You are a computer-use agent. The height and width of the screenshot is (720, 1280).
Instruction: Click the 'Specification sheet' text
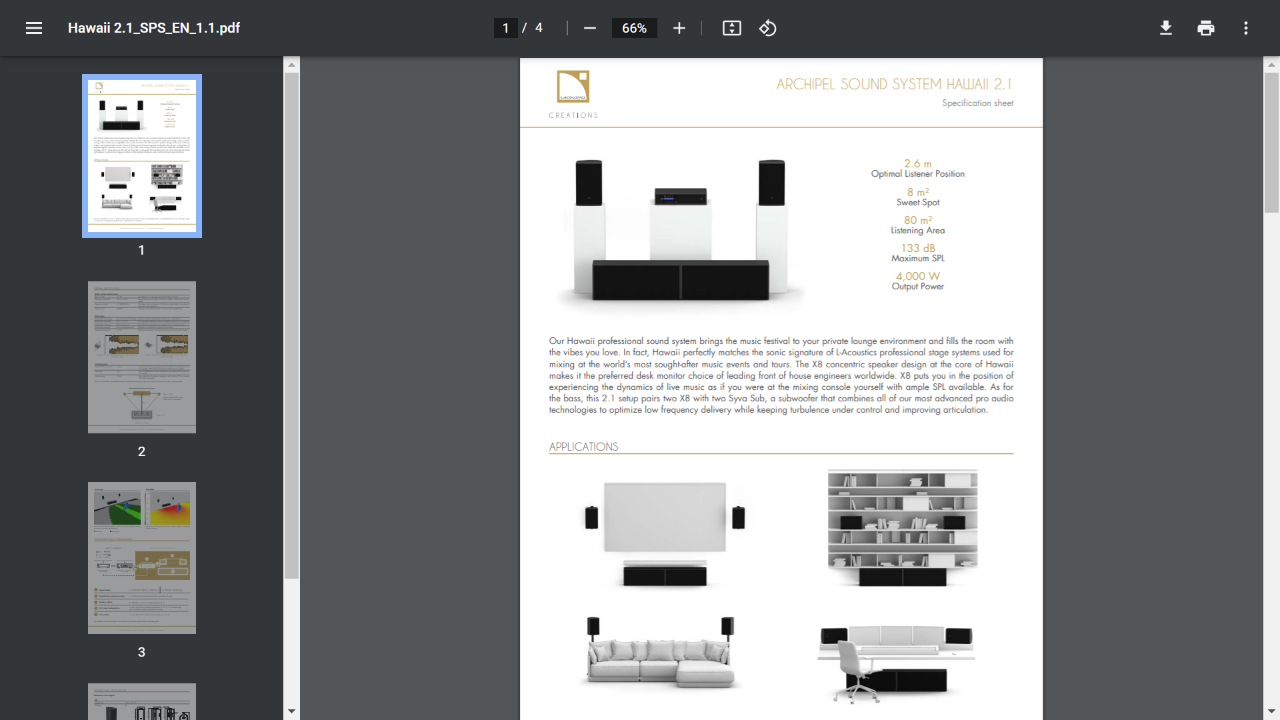[x=977, y=103]
